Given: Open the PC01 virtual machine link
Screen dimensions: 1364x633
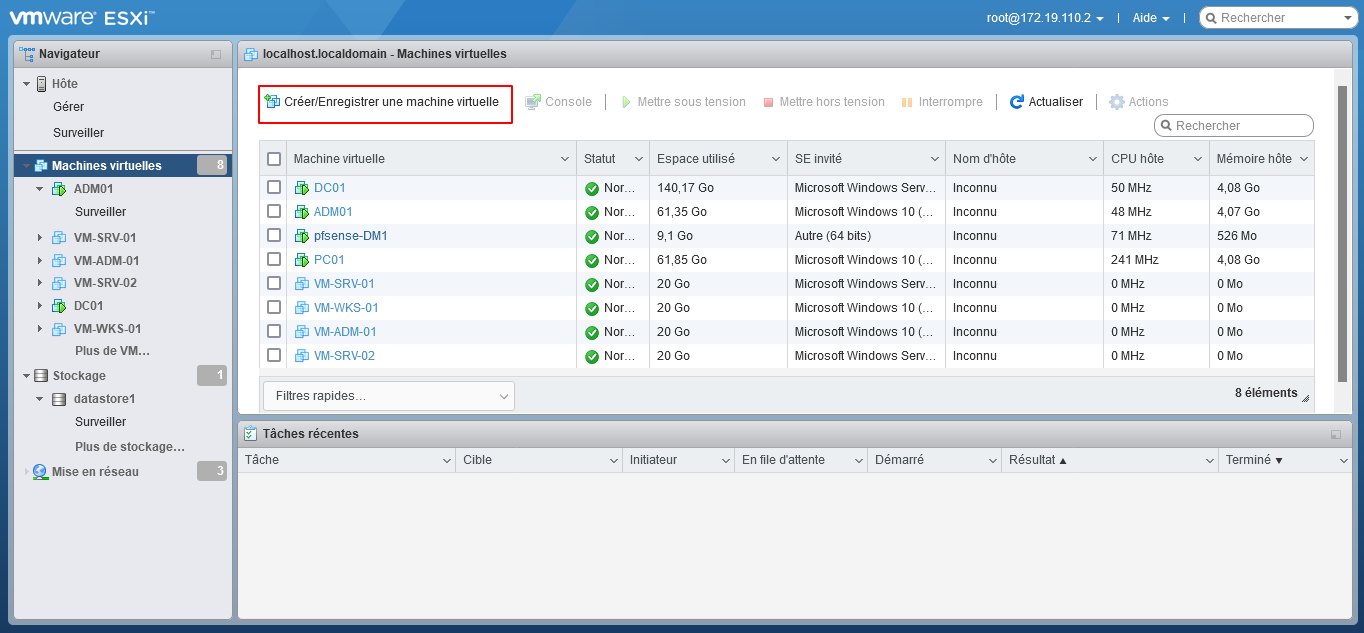Looking at the screenshot, I should [329, 260].
